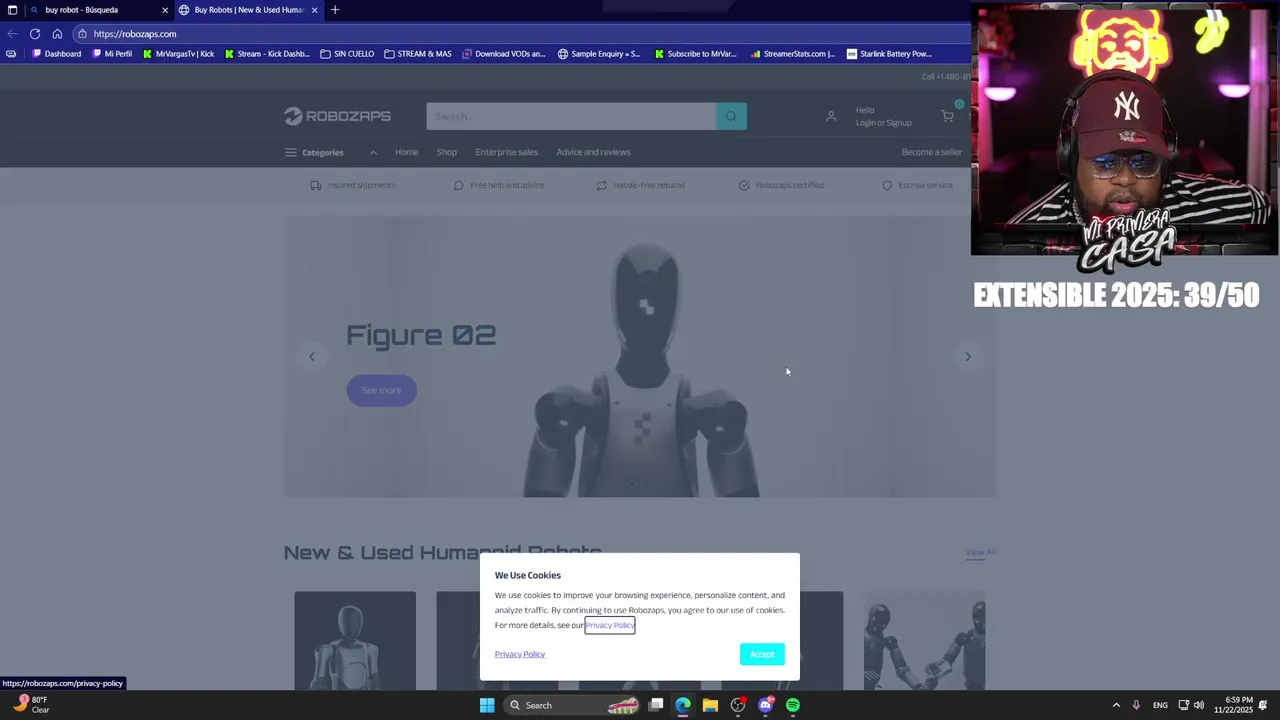The height and width of the screenshot is (720, 1280).
Task: Open the Download VODs bookmark
Action: 504,54
